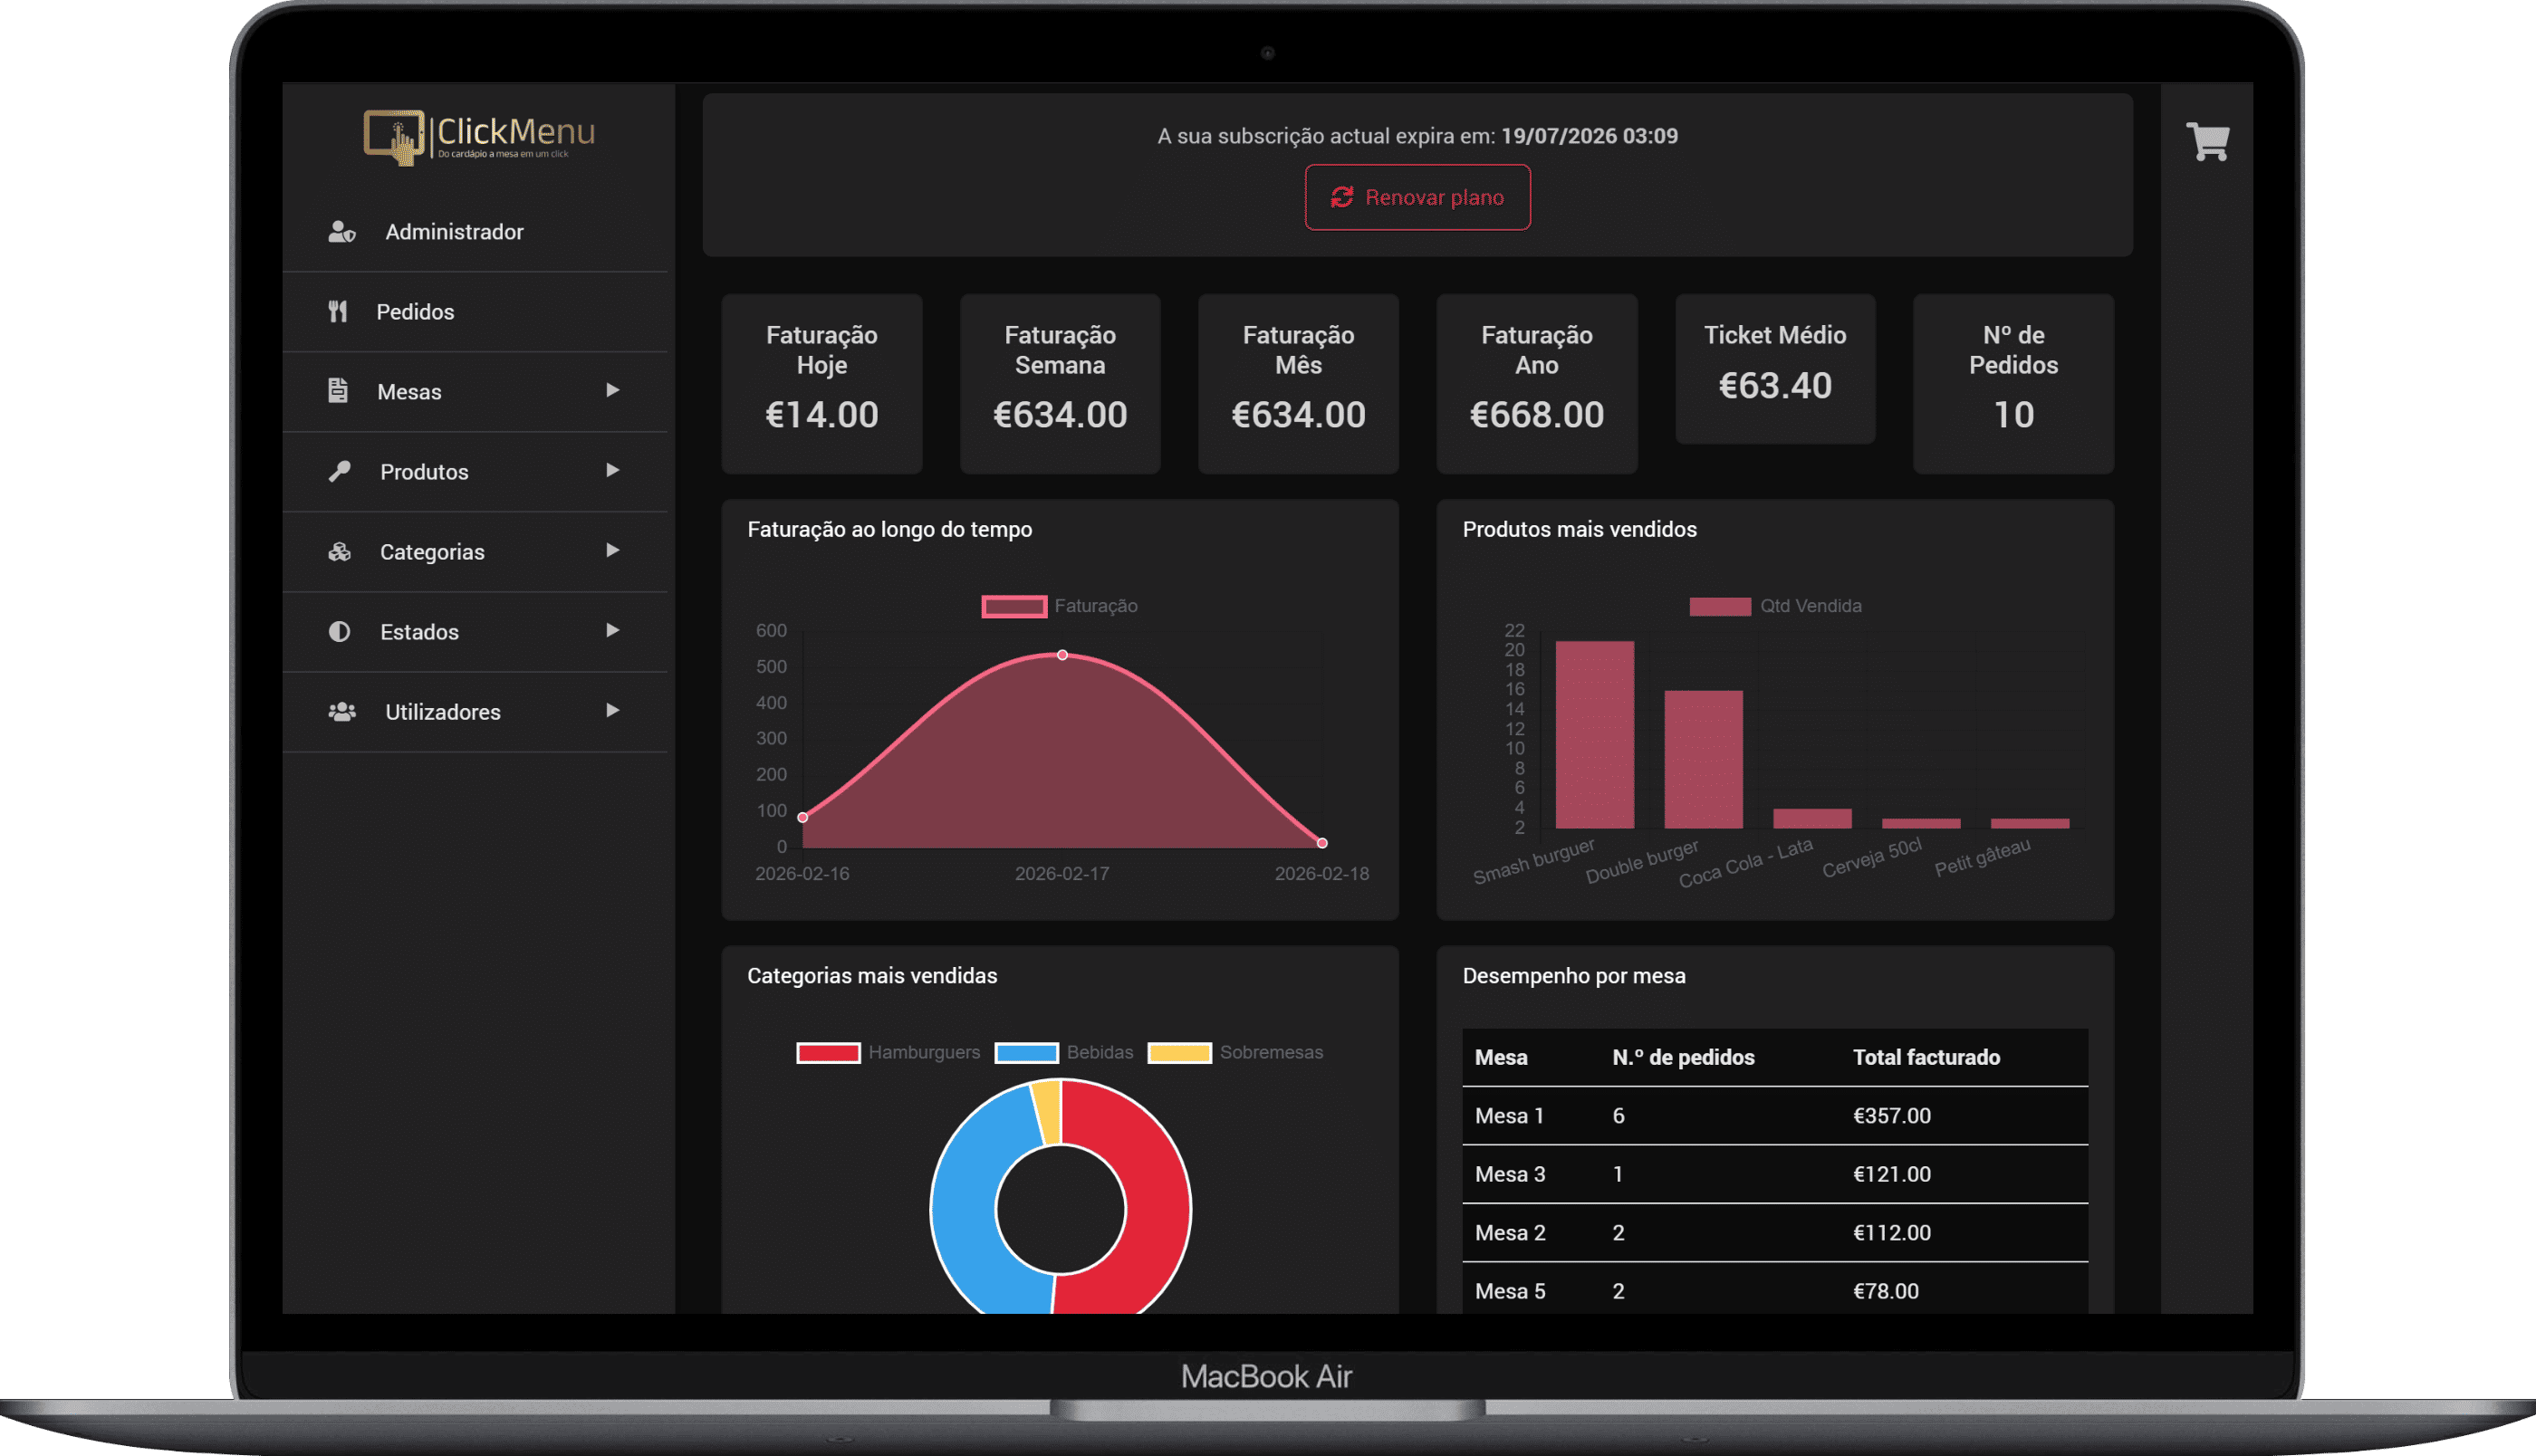Click the ClickMenu logo
Viewport: 2536px width, 1456px height.
pyautogui.click(x=479, y=137)
